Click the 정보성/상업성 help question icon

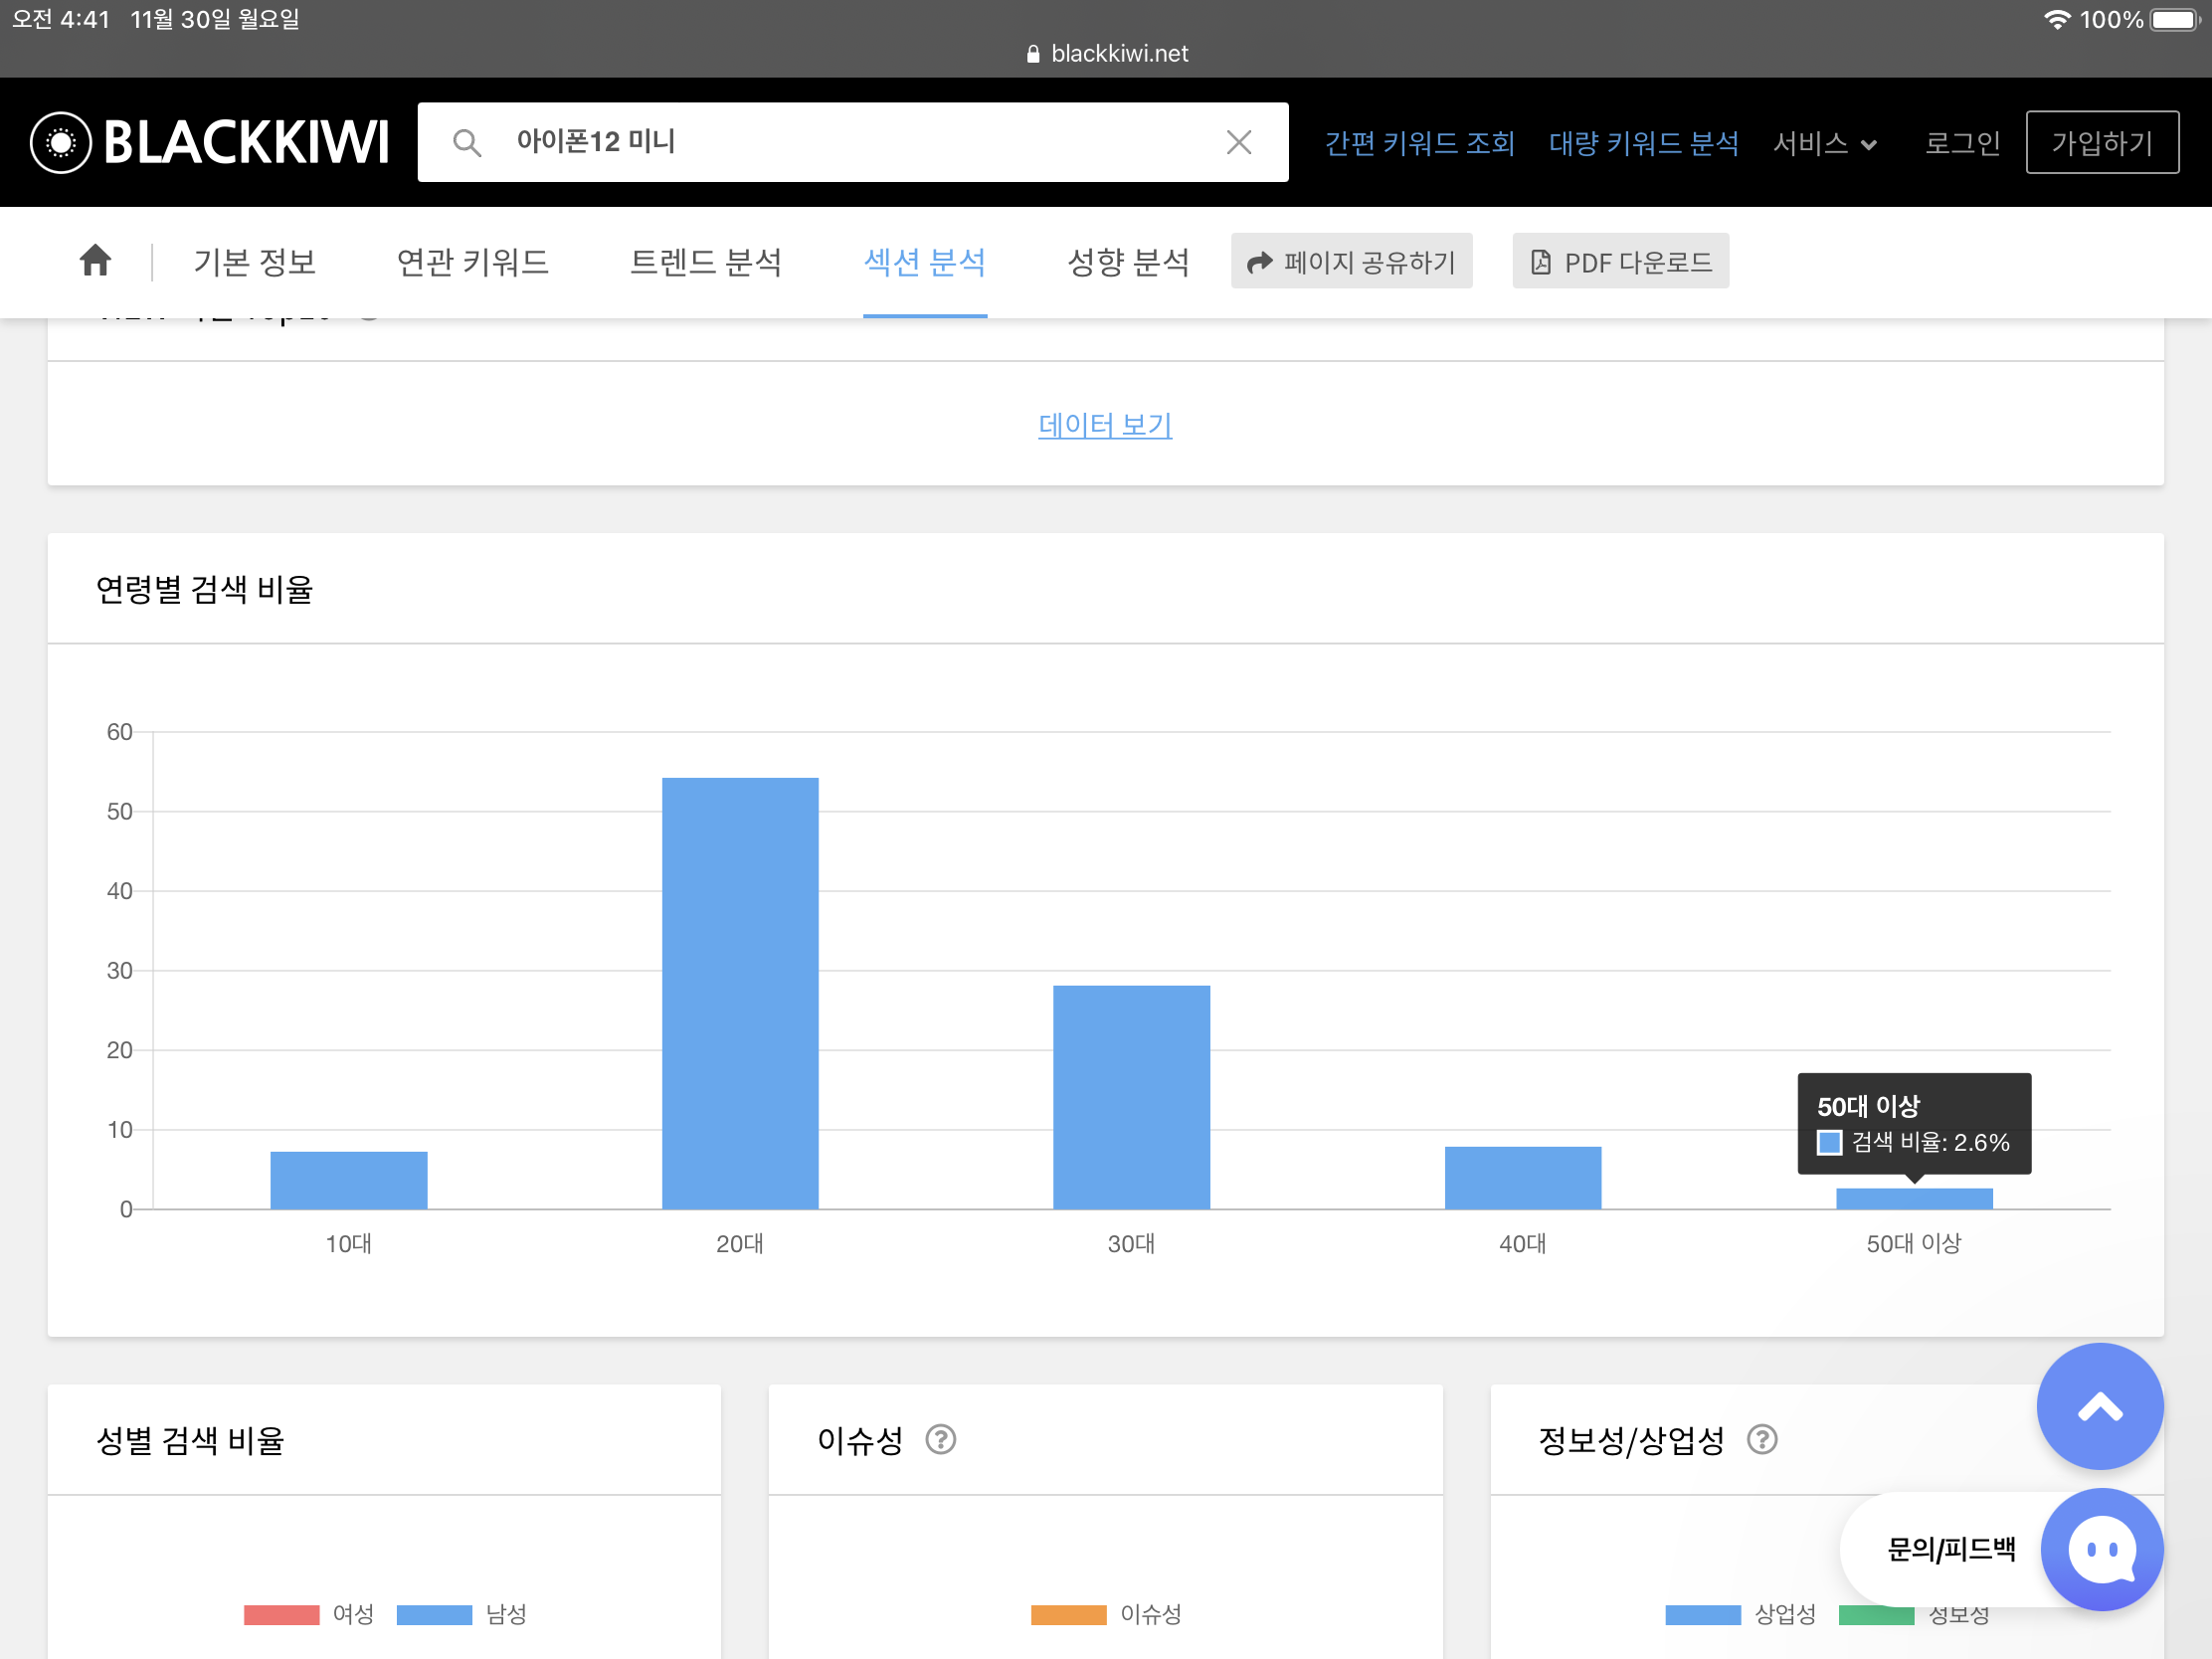pyautogui.click(x=1761, y=1440)
